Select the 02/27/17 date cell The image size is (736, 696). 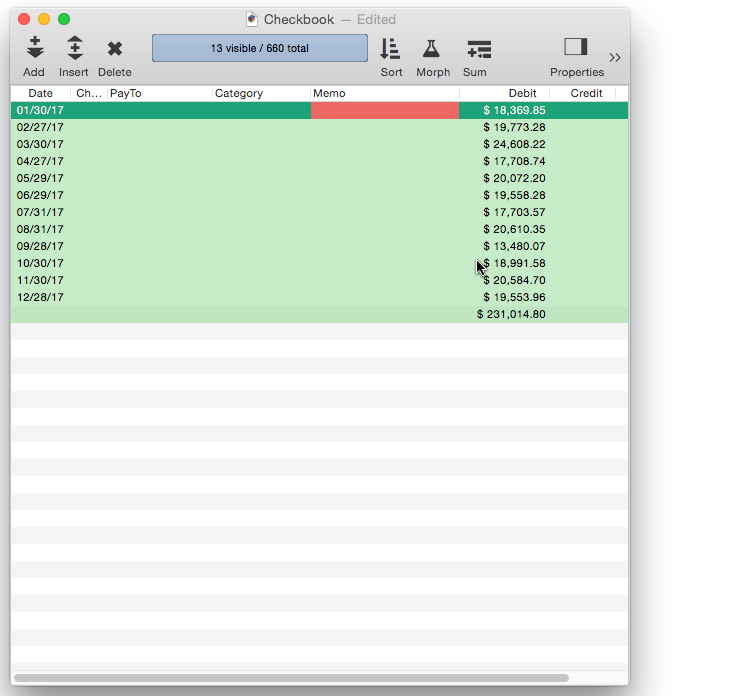click(40, 127)
